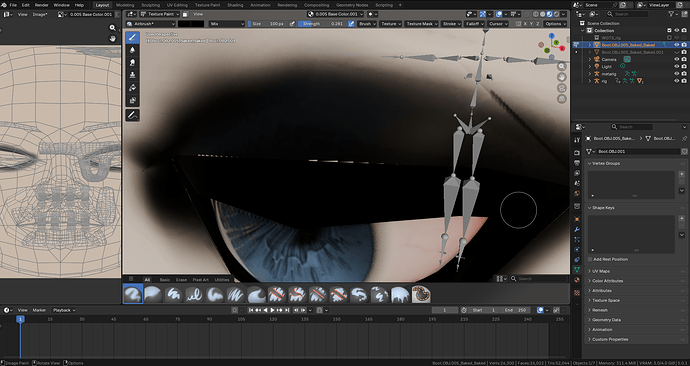Hide Boot.OBJ.005_Baked_Baked with eye icon
Viewport: 690px width, 366px height.
677,45
